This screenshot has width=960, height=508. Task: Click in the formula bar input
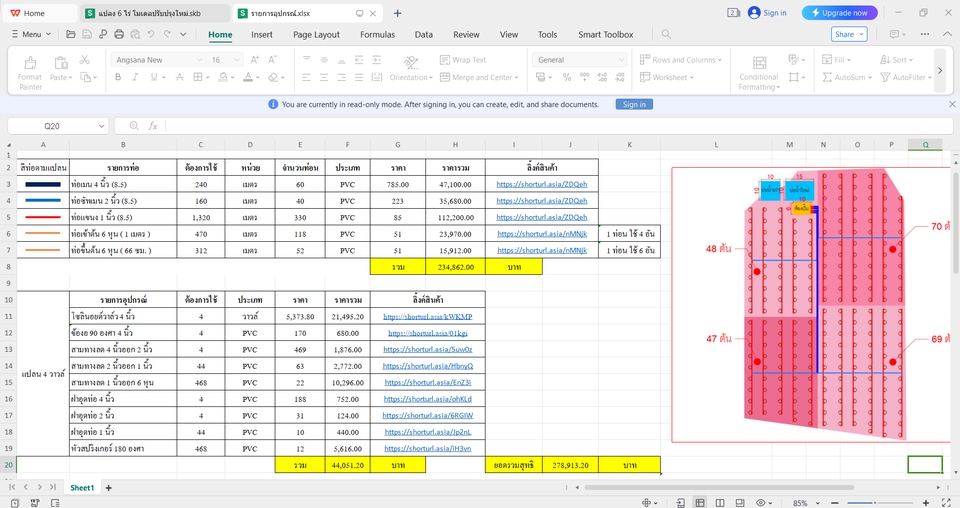pyautogui.click(x=557, y=126)
